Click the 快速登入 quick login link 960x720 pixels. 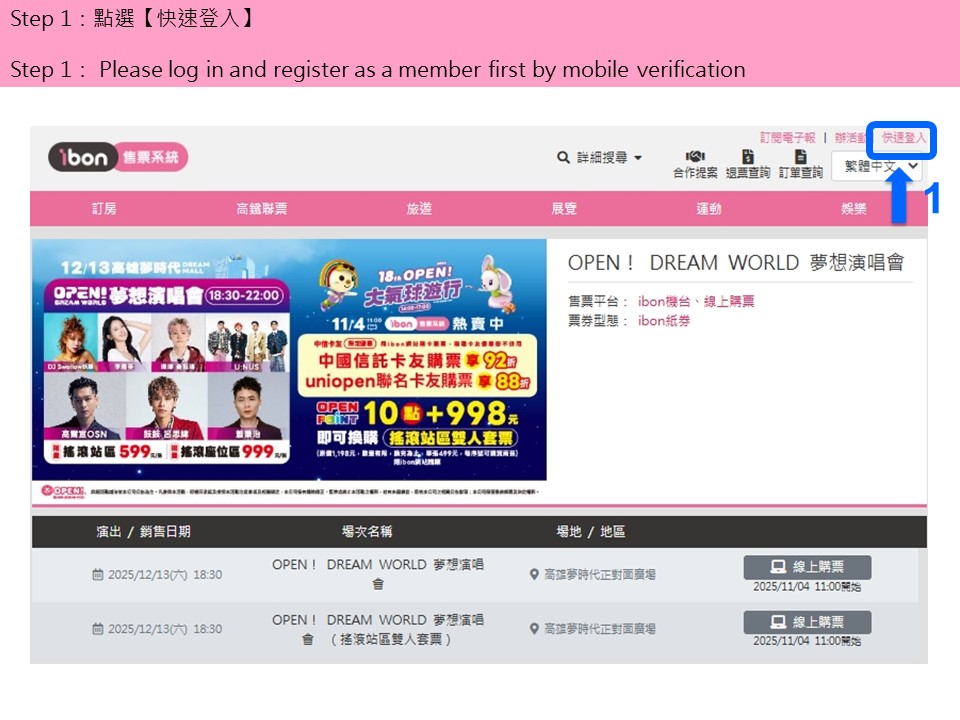[904, 138]
